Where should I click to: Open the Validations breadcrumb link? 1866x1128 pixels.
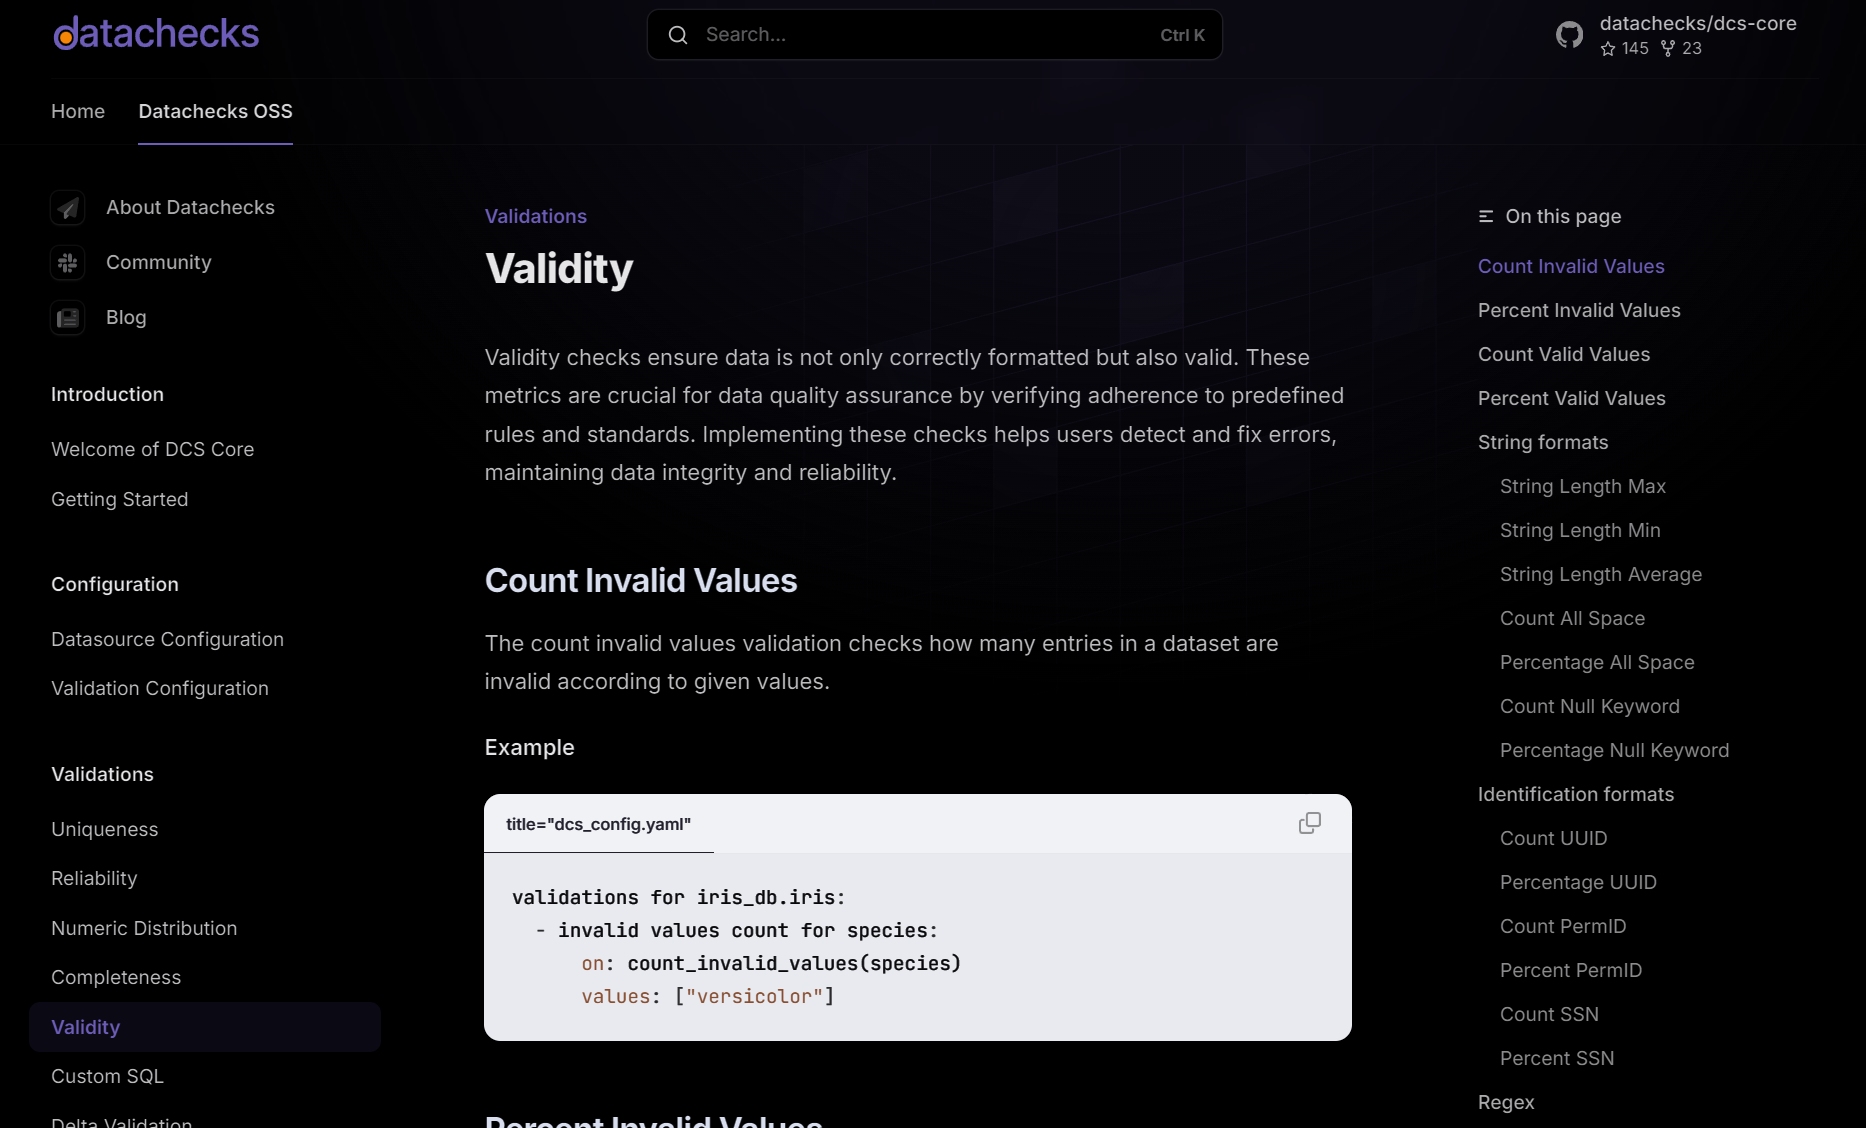coord(535,216)
